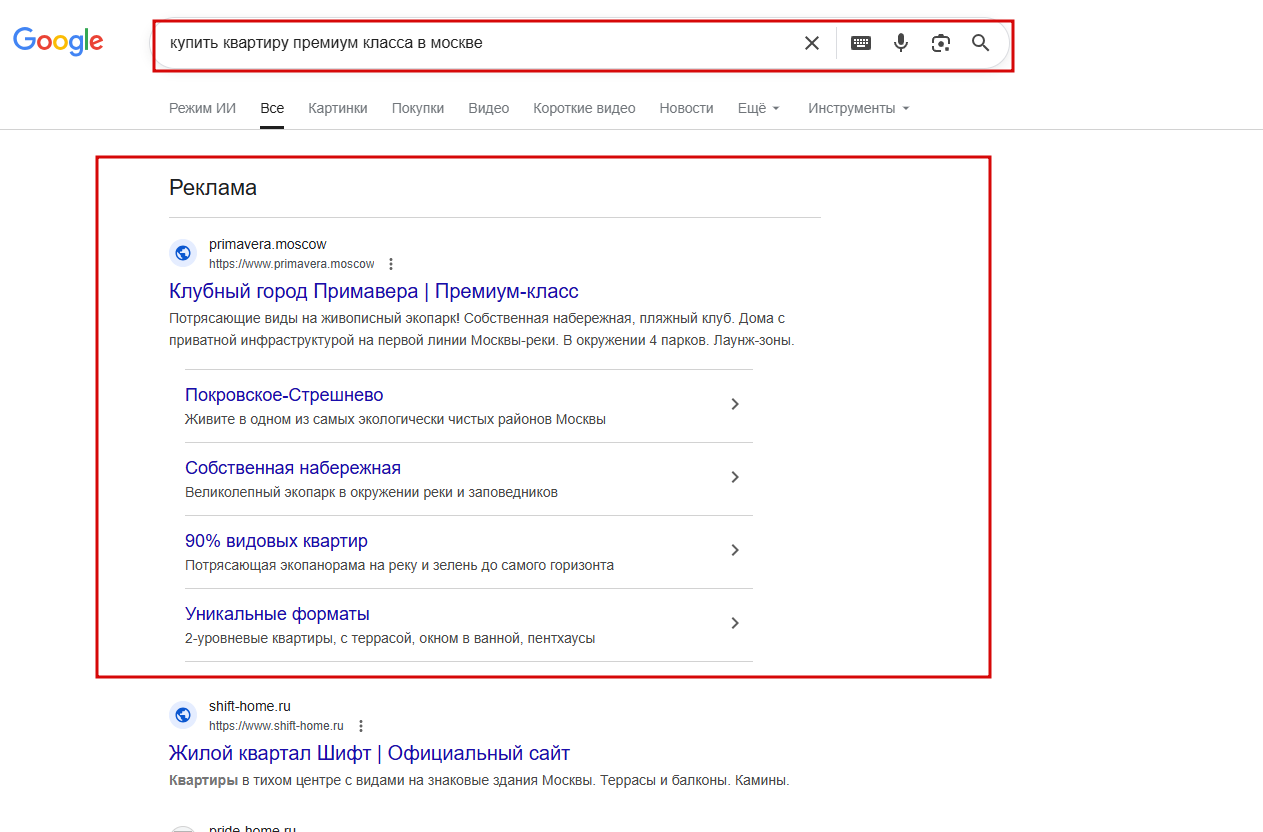Click description 'Потрясающая экопанорама на реку'
This screenshot has width=1263, height=832.
(399, 565)
